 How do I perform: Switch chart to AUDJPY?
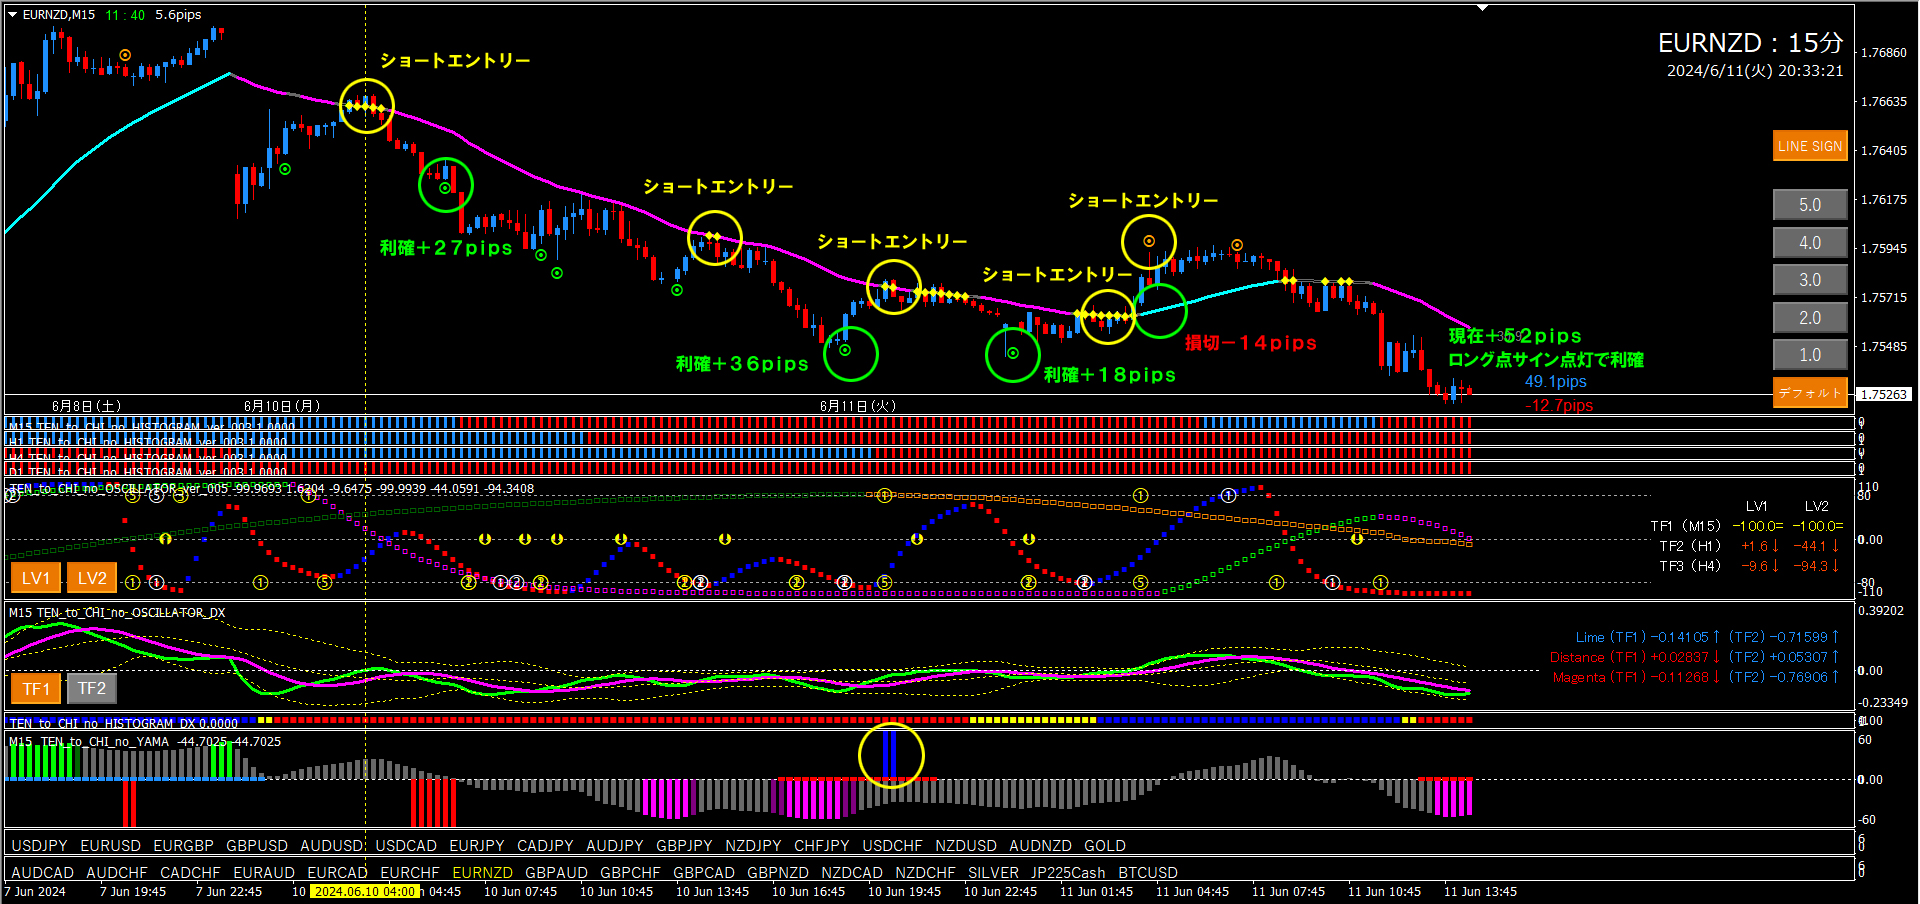tap(615, 846)
